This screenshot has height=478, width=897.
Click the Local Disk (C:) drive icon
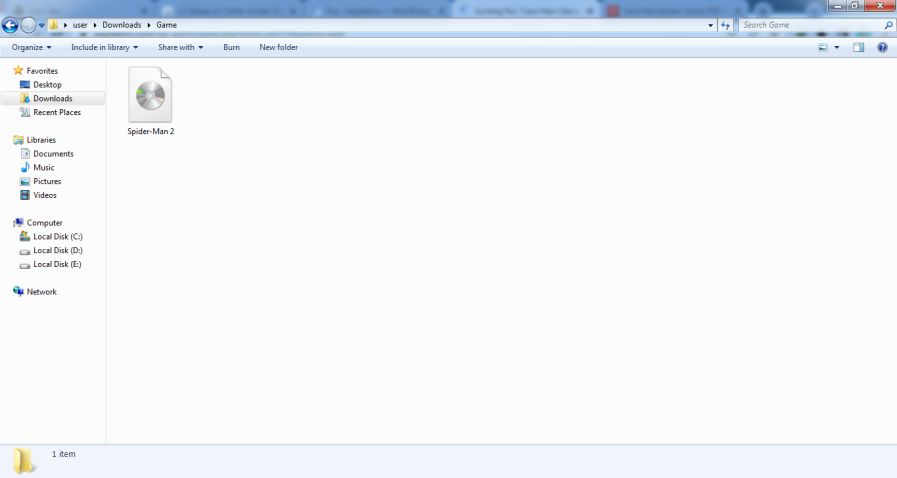point(25,236)
